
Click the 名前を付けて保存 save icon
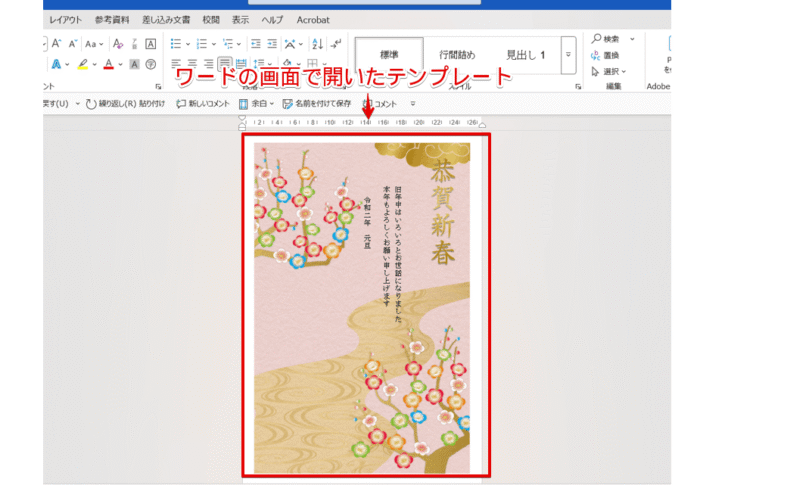pos(287,104)
